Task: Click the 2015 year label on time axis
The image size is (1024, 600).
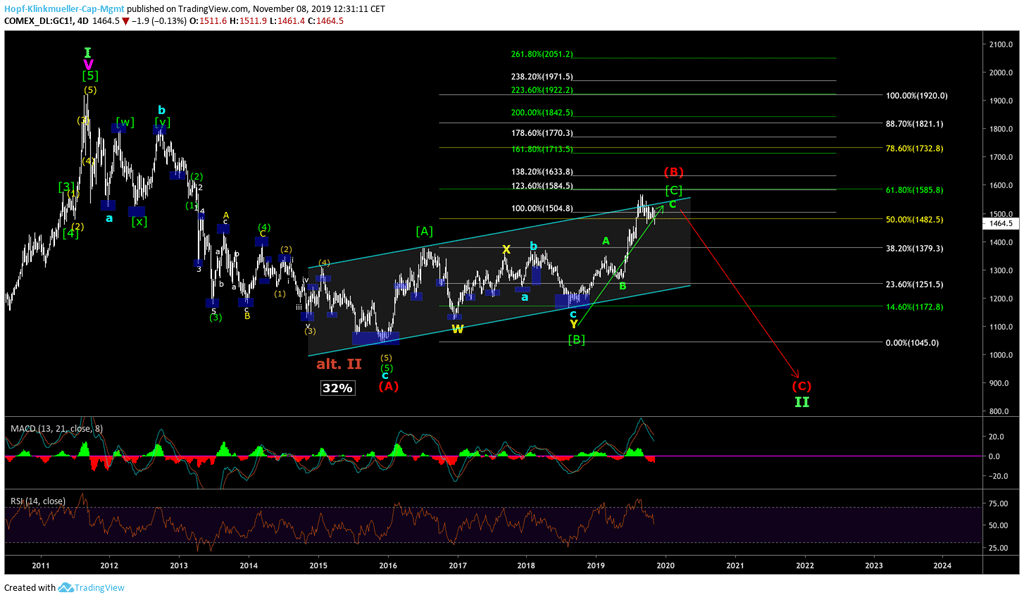Action: coord(318,565)
